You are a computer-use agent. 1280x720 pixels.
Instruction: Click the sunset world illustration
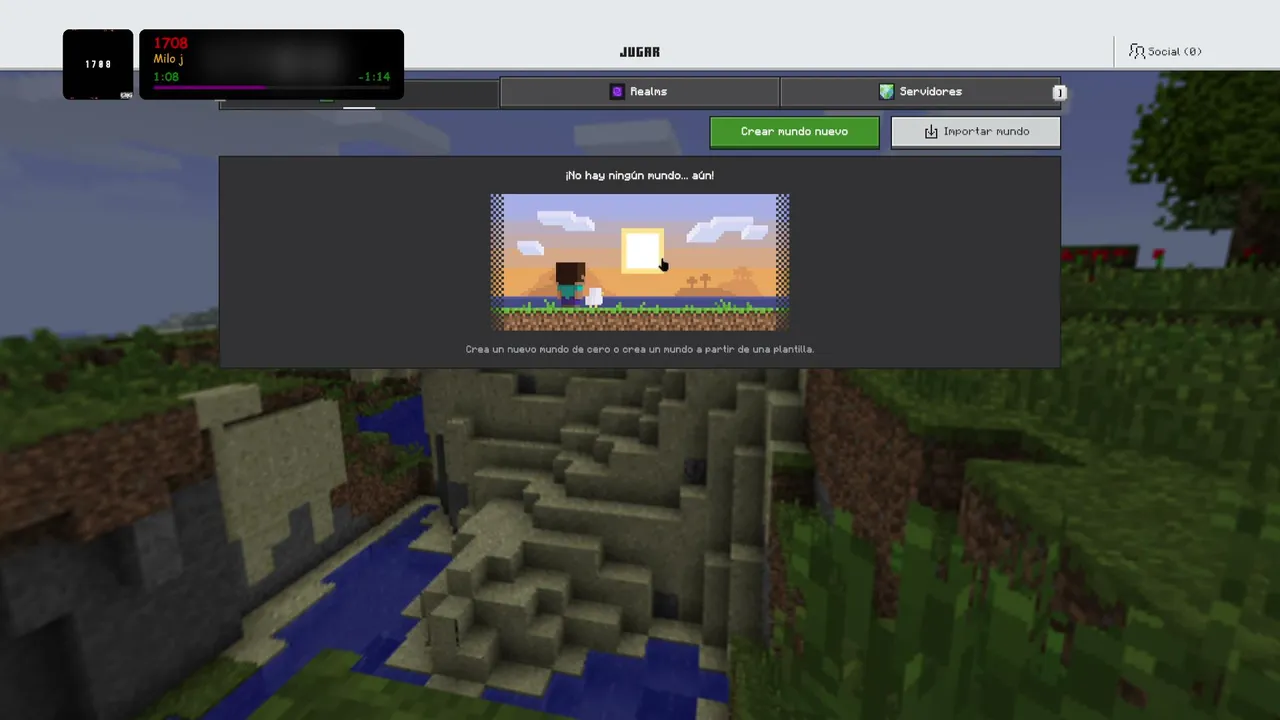[x=640, y=262]
